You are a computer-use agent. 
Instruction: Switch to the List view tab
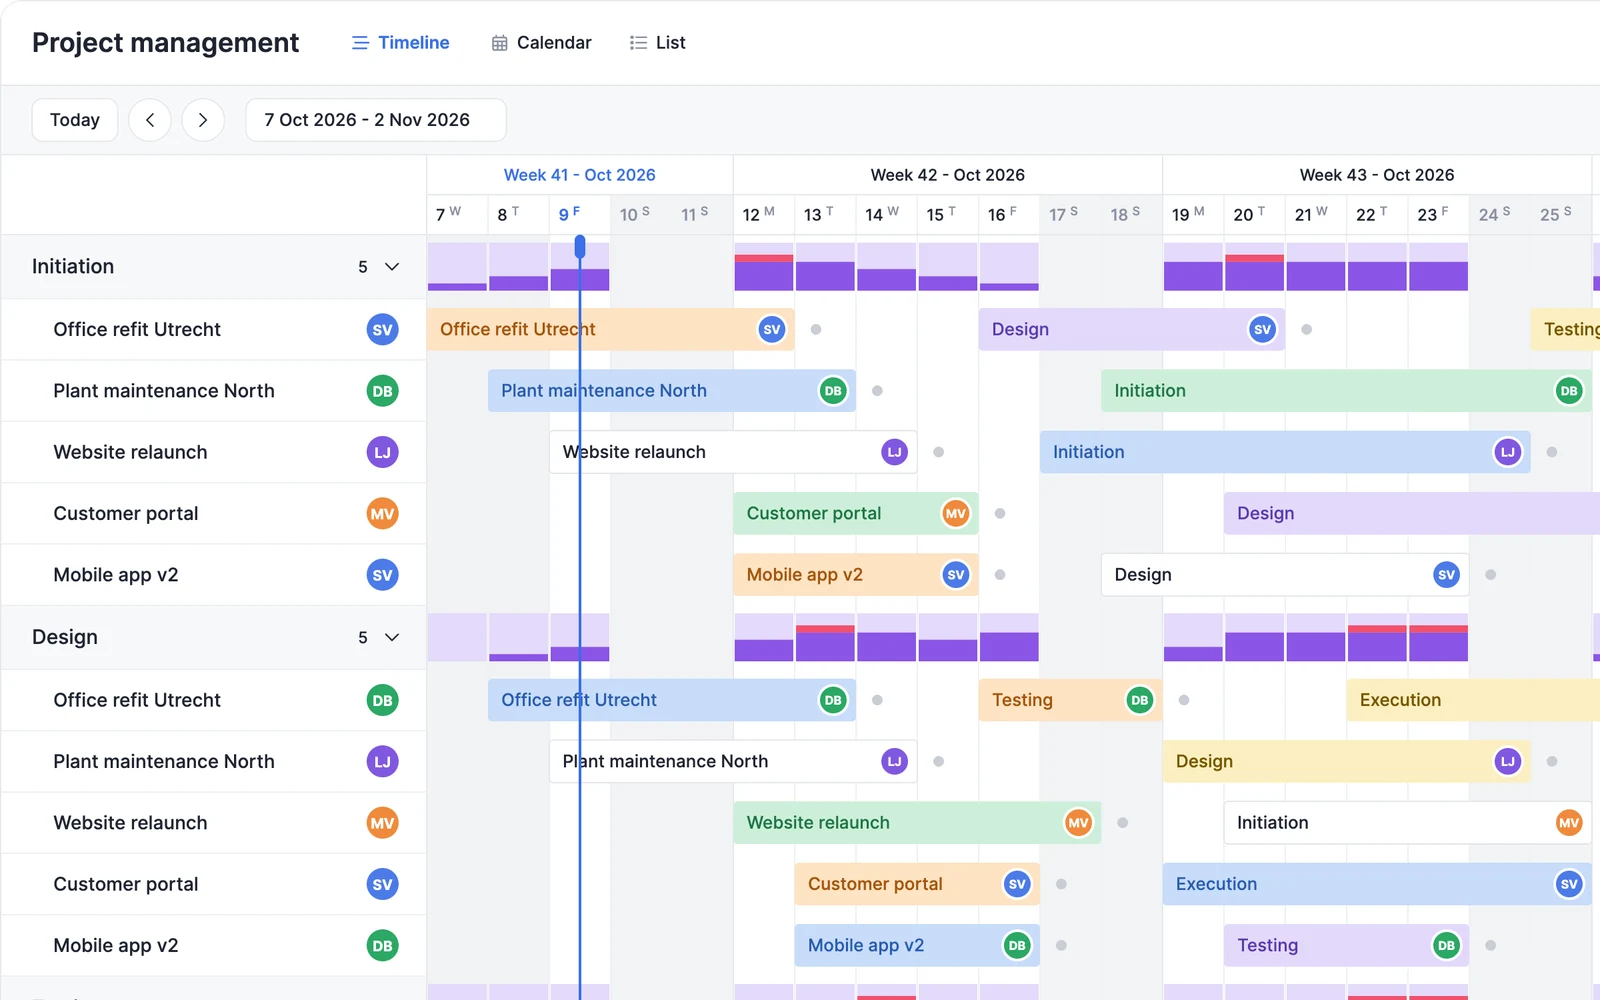click(657, 43)
